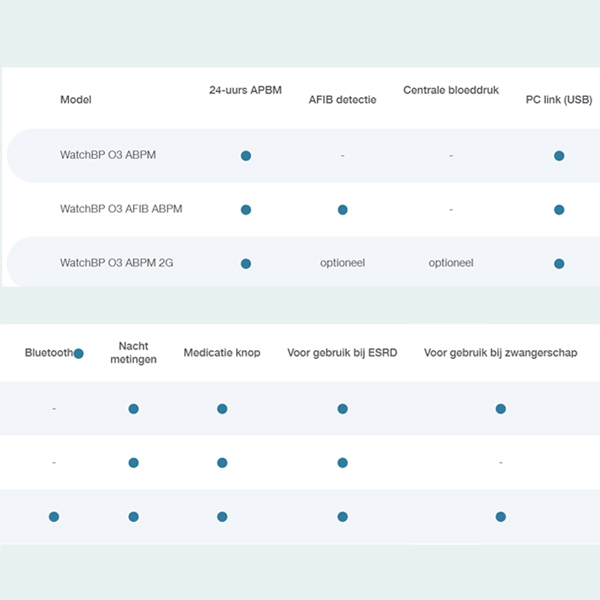Select the 'Nacht metingen' column header

point(134,353)
